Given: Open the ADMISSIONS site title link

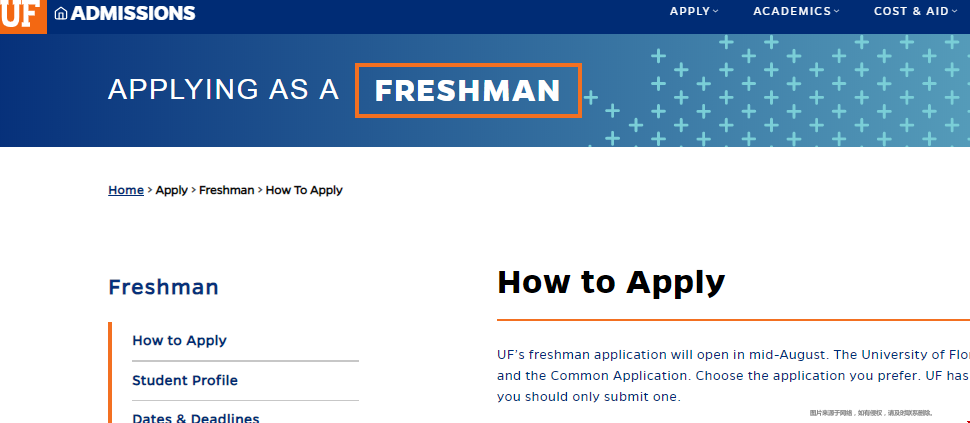Looking at the screenshot, I should (x=133, y=13).
